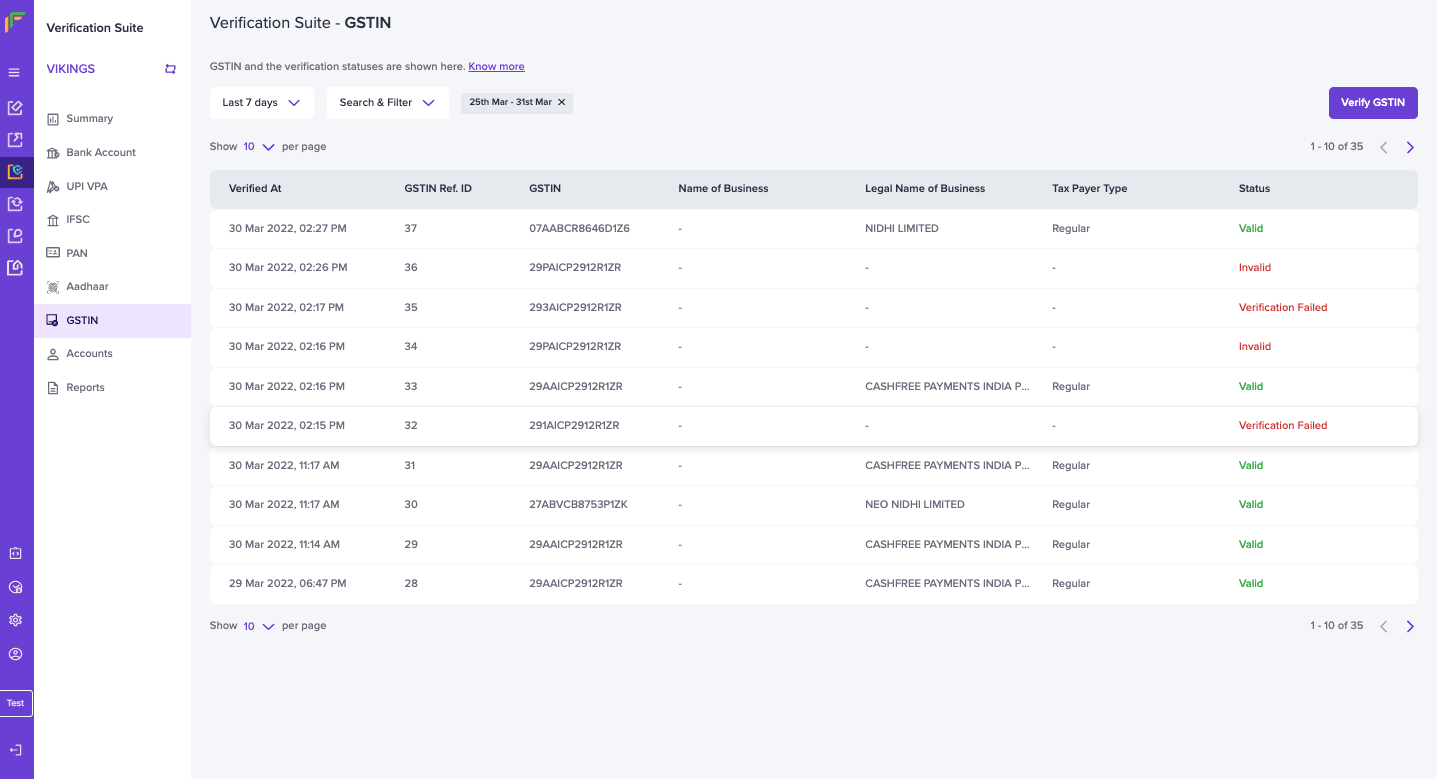Click the highlighted shield-check Verification Suite rail icon

[15, 171]
